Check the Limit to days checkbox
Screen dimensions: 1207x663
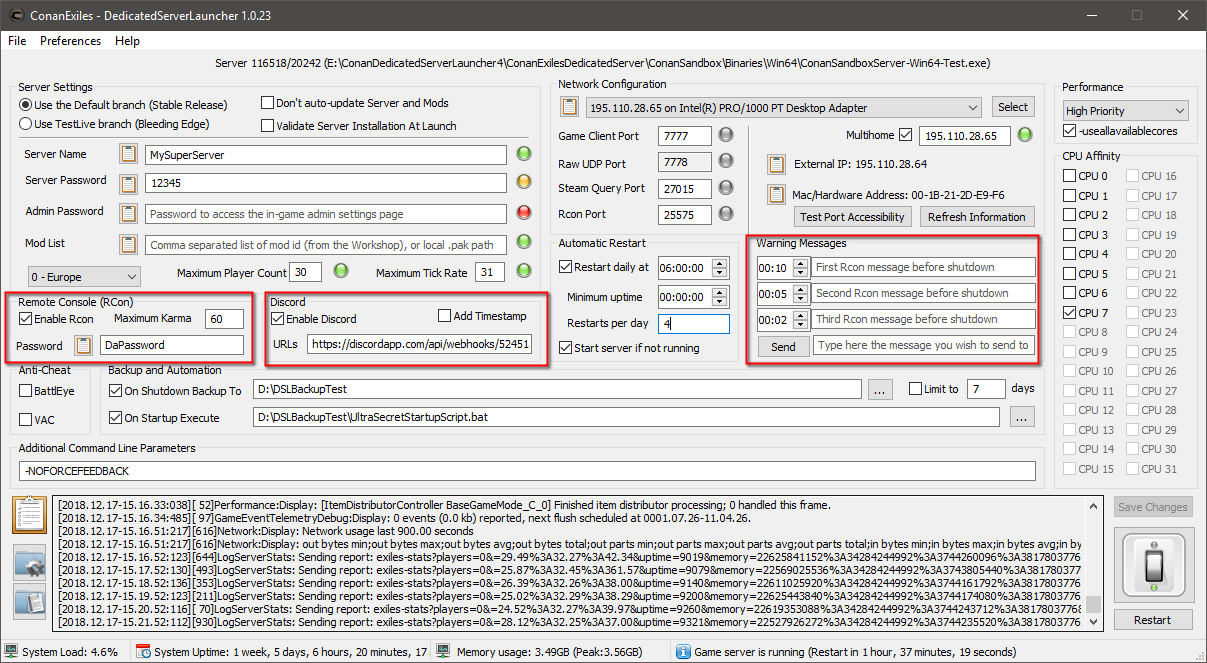915,389
